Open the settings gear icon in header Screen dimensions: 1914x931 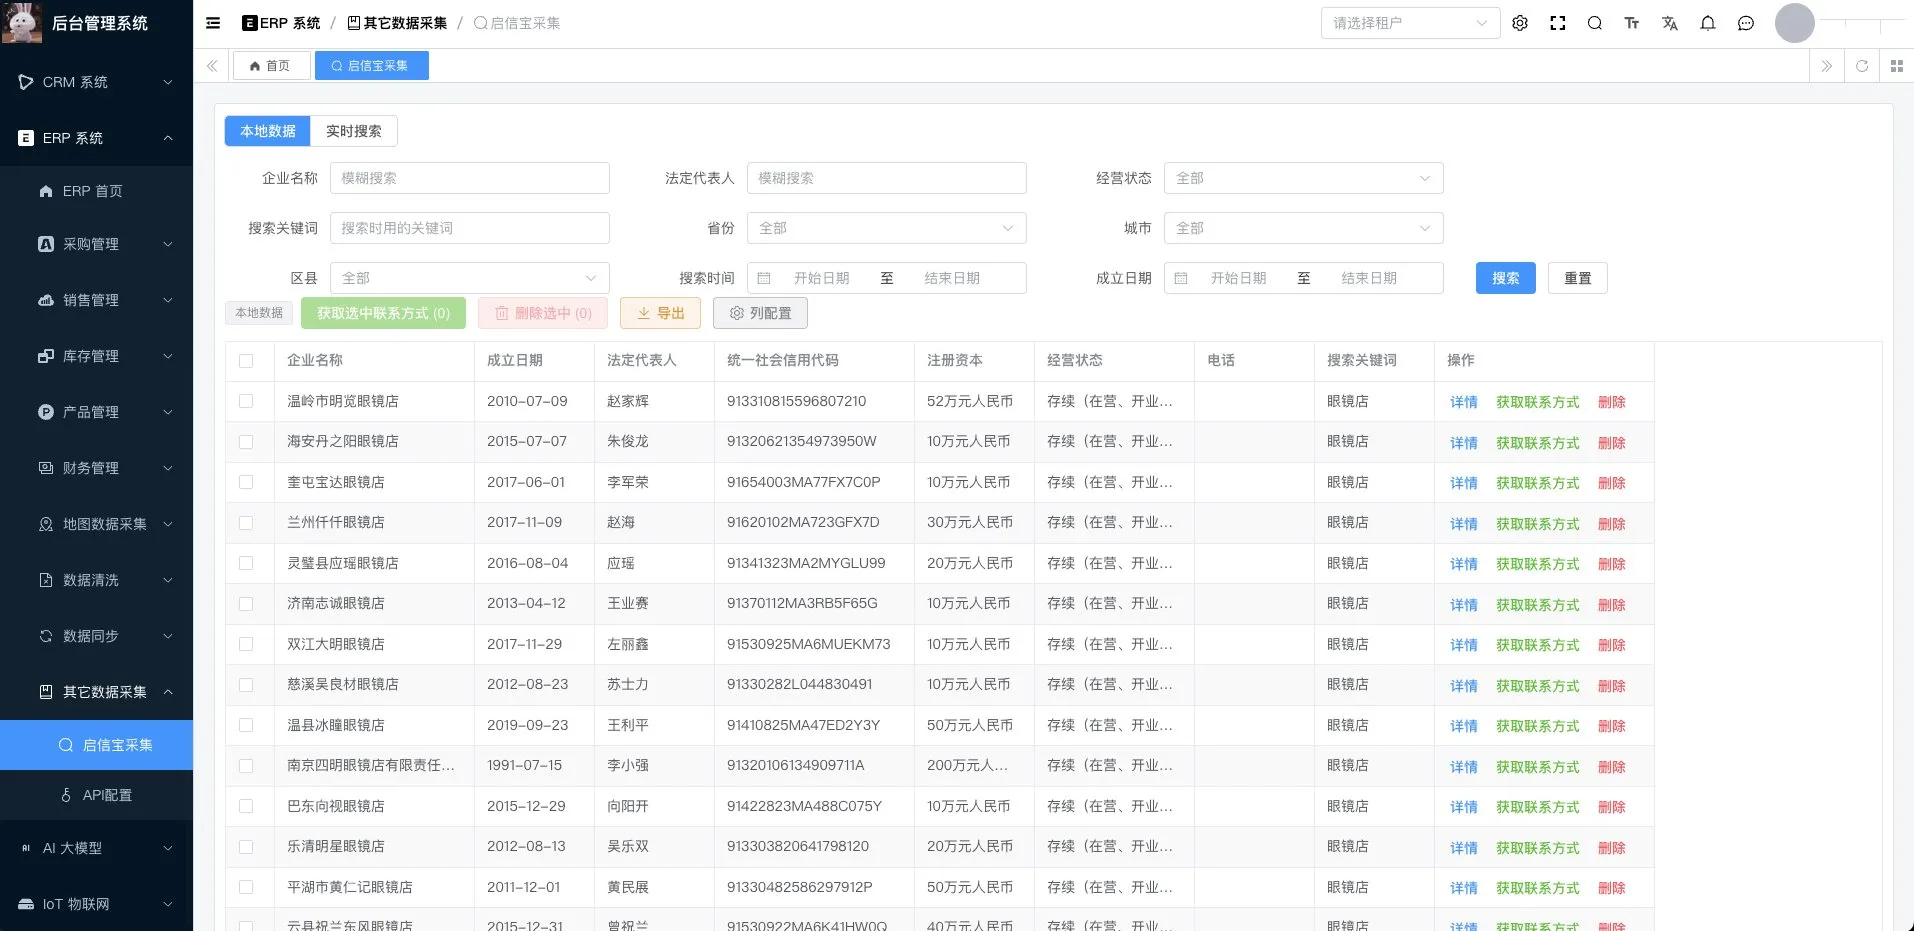[1520, 23]
